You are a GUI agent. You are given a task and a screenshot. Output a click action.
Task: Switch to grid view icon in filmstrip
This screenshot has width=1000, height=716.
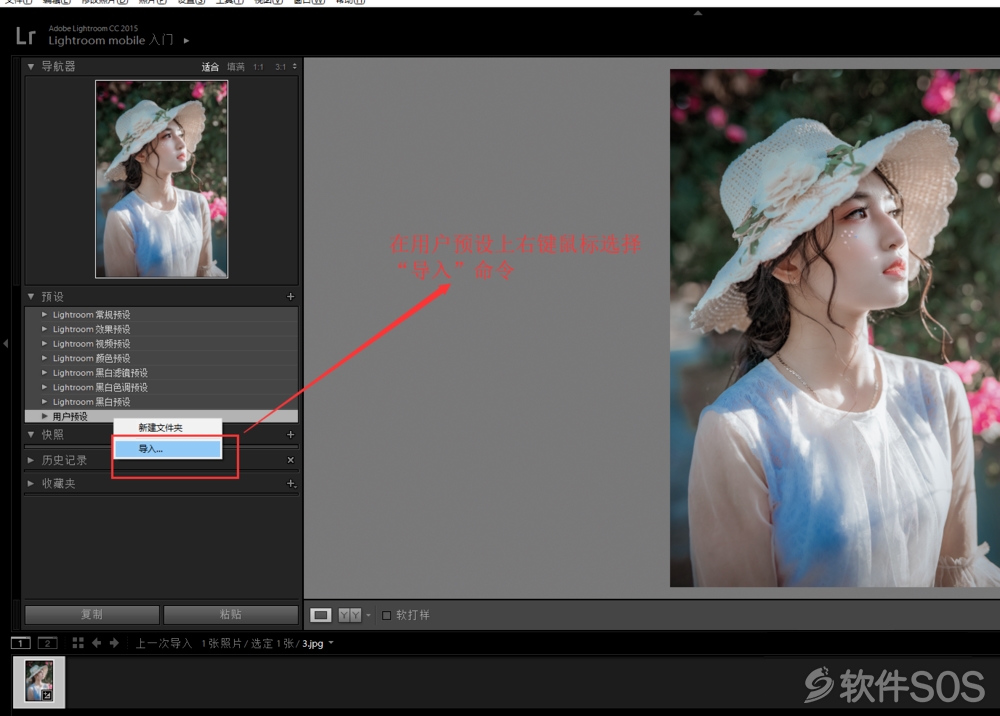[x=78, y=643]
